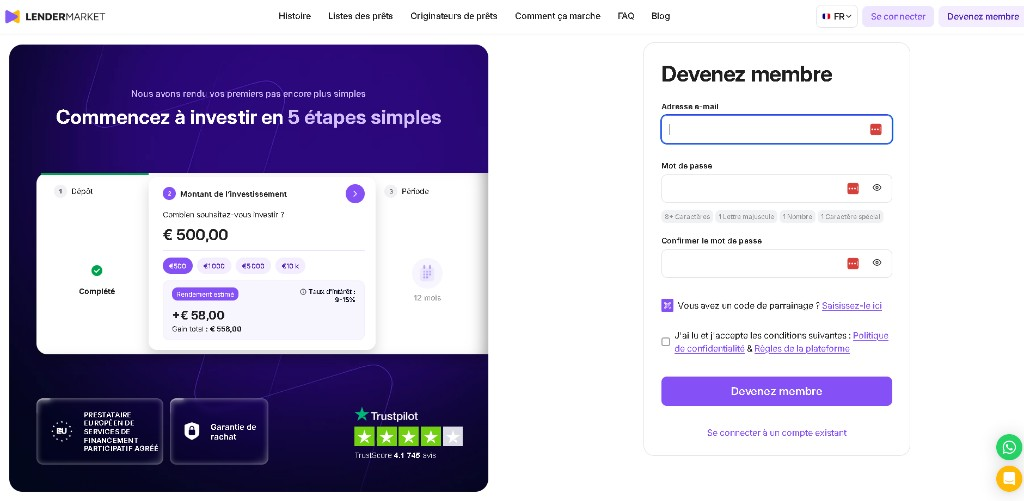Click password manager icon in email field

[876, 129]
